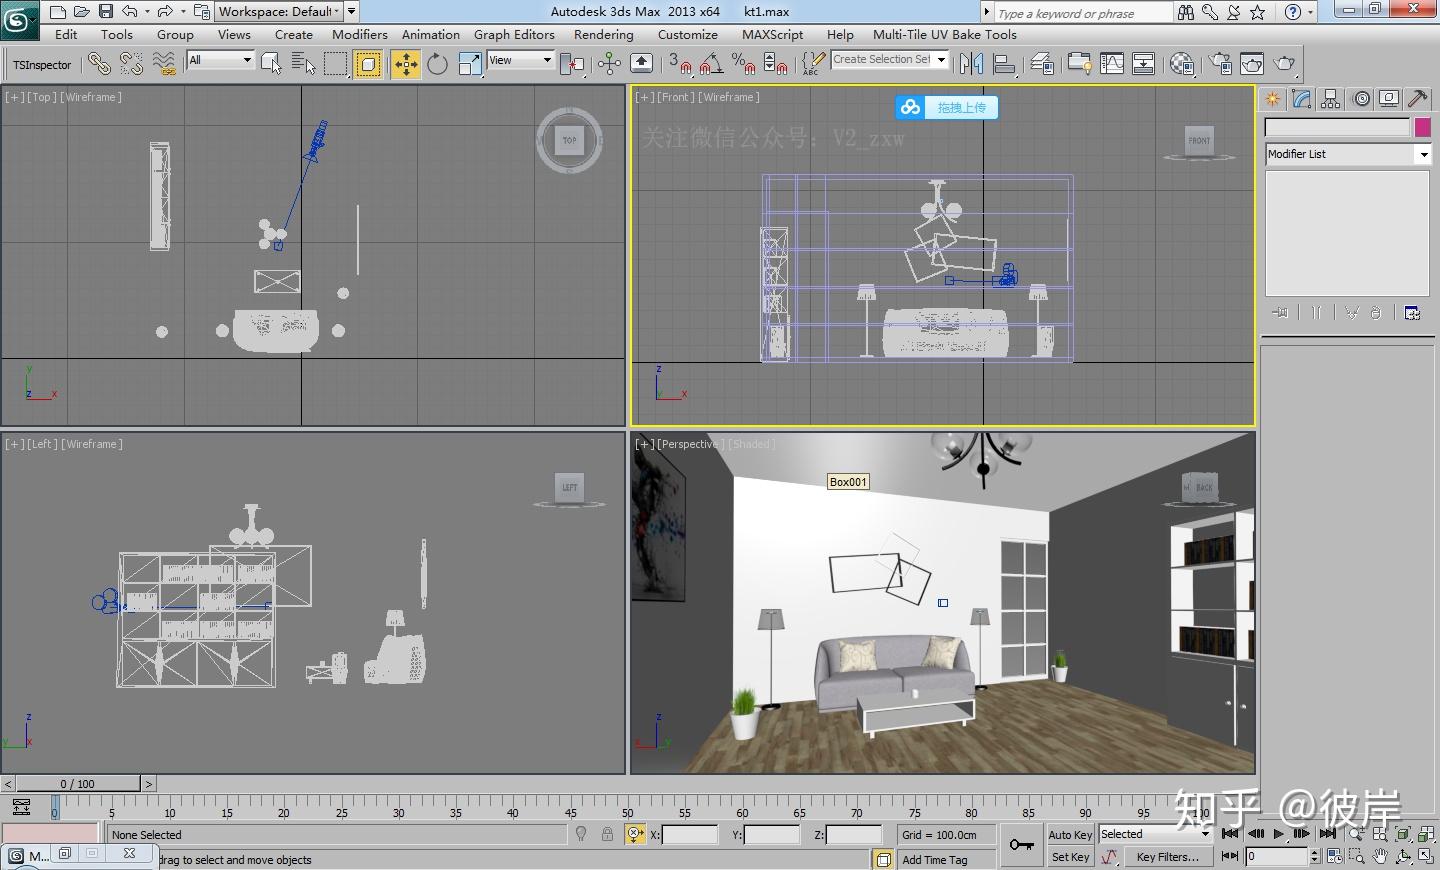Open the Graph Editors menu
1440x870 pixels.
[x=514, y=34]
